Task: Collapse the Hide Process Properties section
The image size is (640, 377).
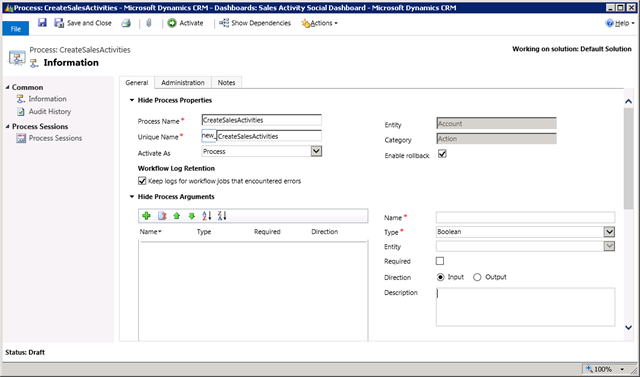Action: click(x=132, y=100)
